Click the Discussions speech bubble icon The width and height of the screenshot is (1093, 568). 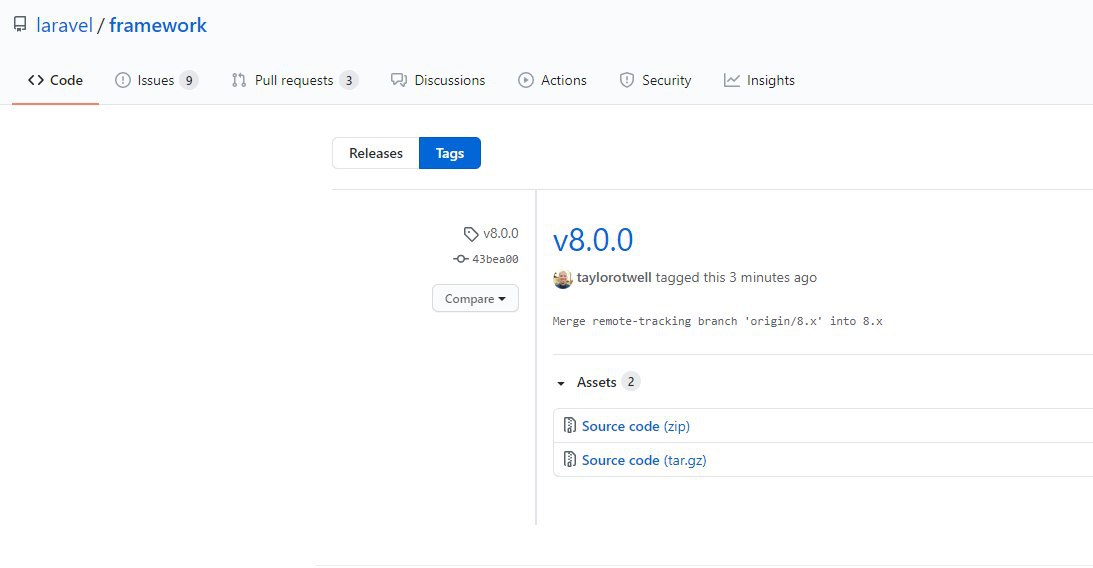click(x=399, y=80)
